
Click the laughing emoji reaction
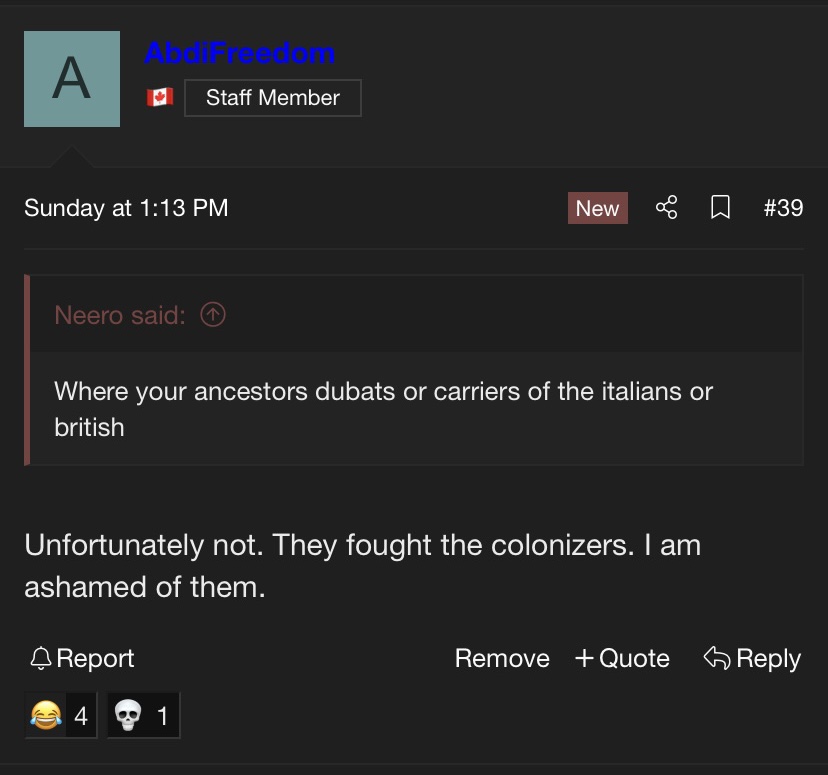pos(61,715)
